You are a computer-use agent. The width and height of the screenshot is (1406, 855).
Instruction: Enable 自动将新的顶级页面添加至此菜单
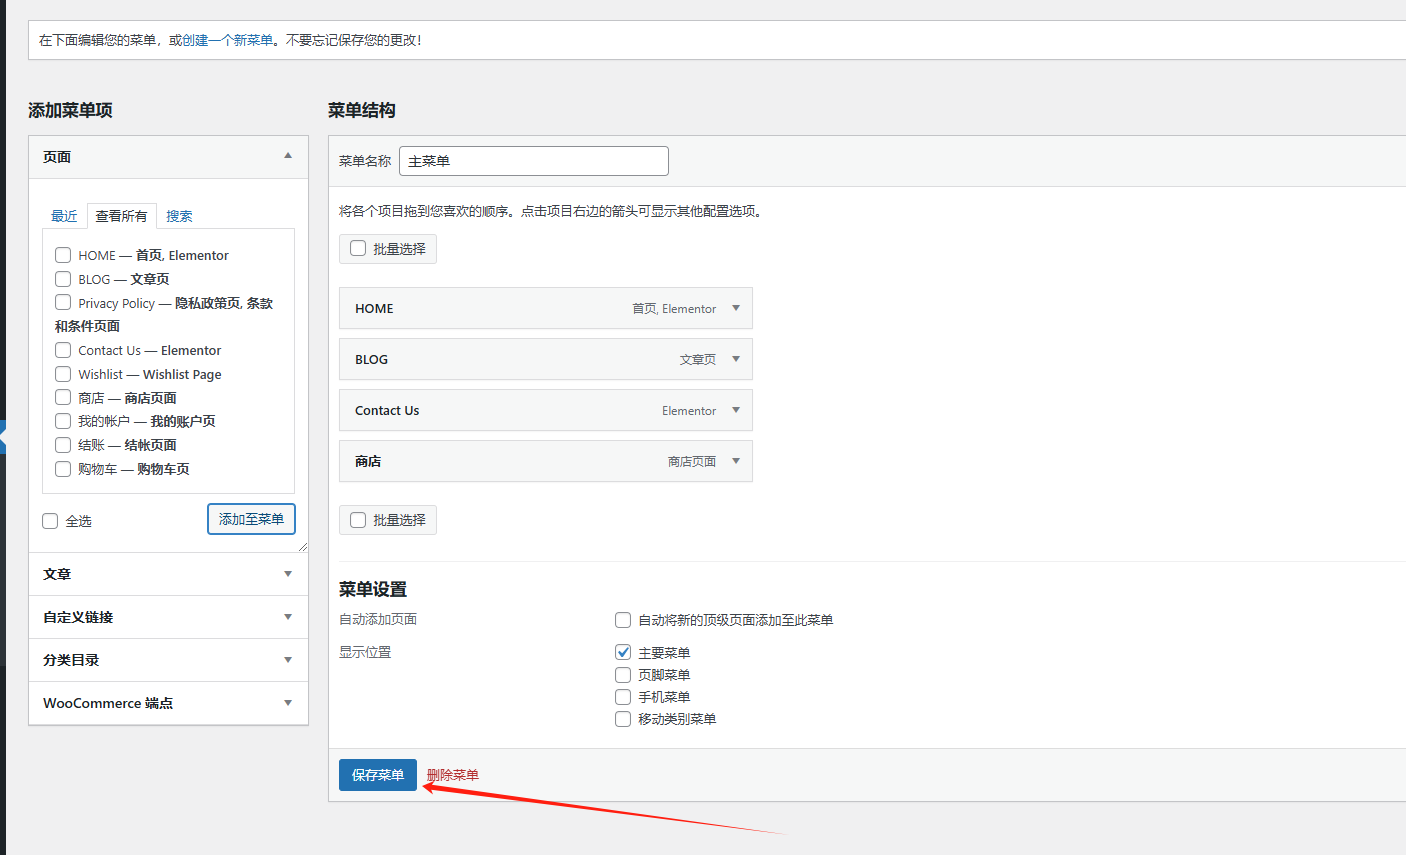pos(622,619)
